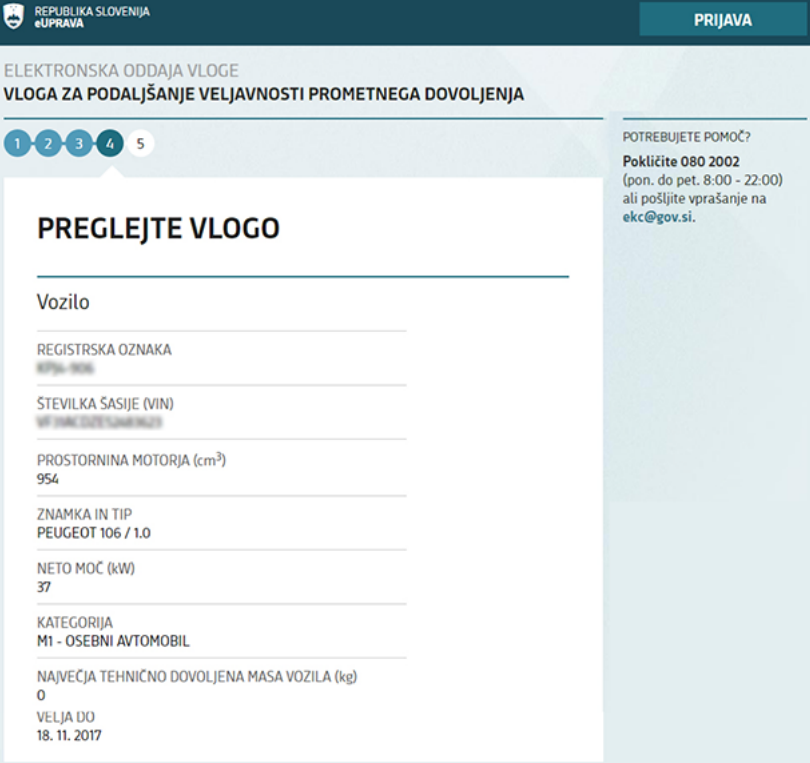Screen dimensions: 810x763
Task: Select M1 - OSEBNI AVTOMOBIL value
Action: [113, 641]
